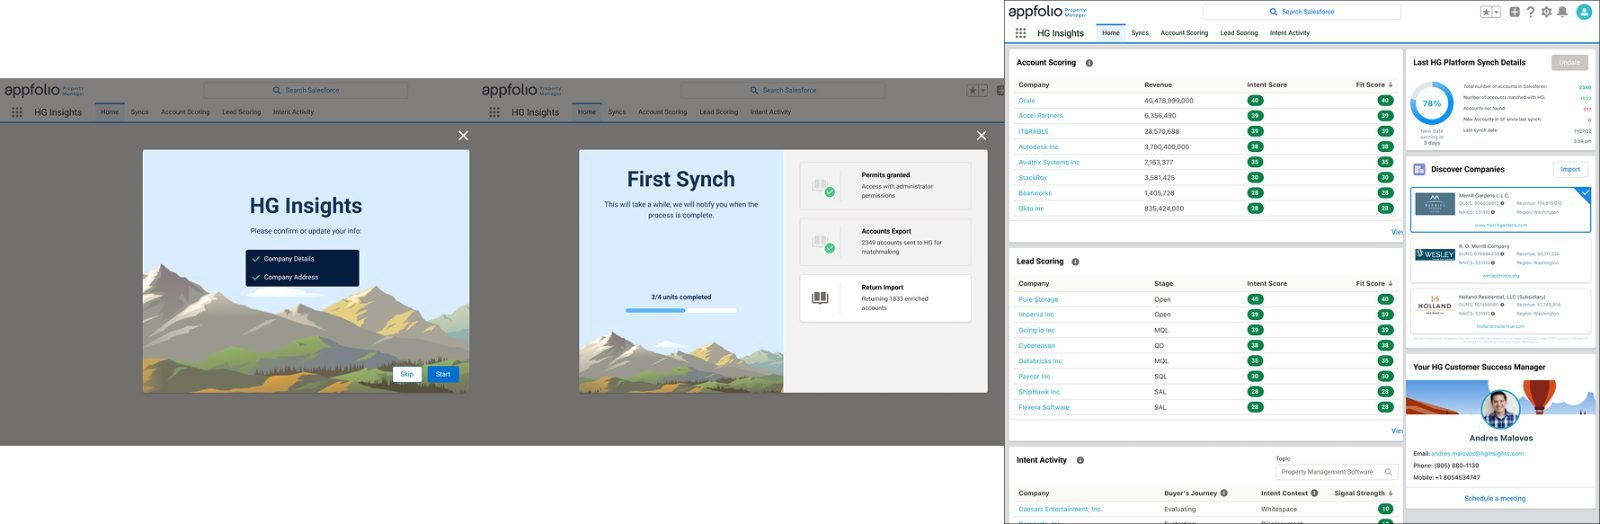Open the Schedule a meeting link
Screen dimensions: 1600x524
click(1495, 498)
